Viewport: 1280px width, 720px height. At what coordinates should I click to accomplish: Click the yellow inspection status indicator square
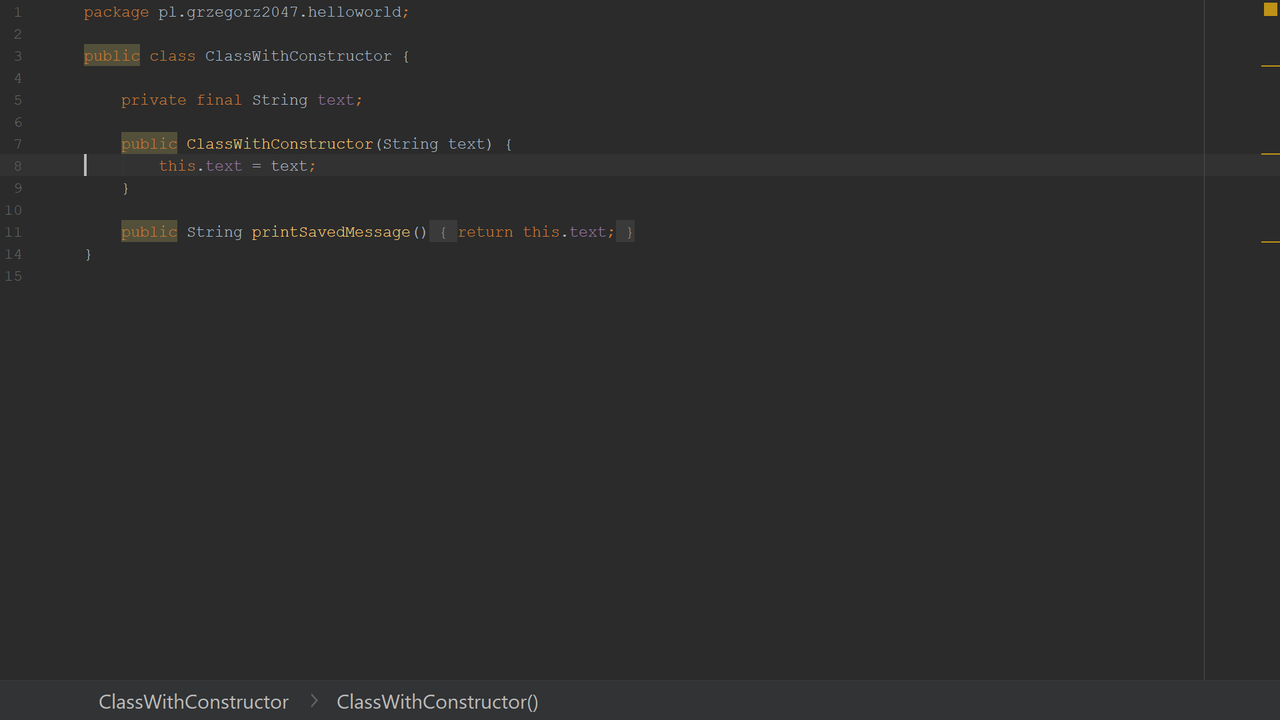pos(1271,10)
